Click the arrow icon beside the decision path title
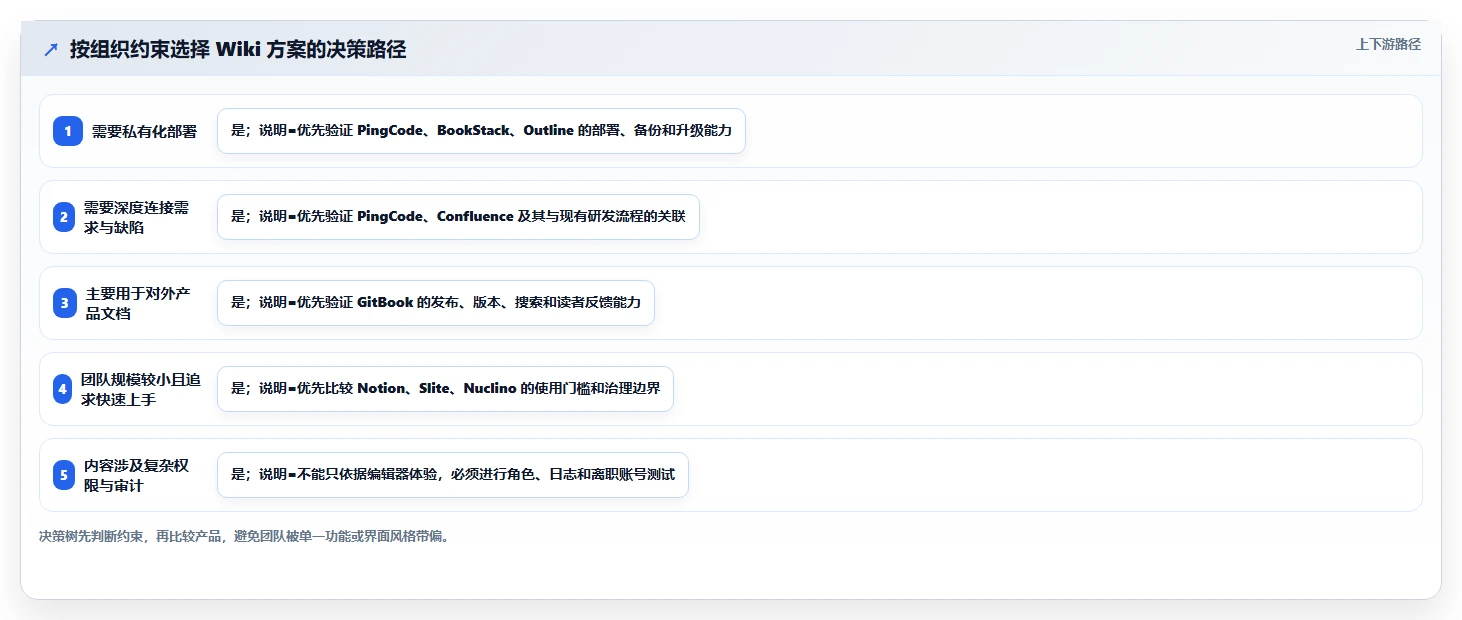1462x620 pixels. click(51, 50)
